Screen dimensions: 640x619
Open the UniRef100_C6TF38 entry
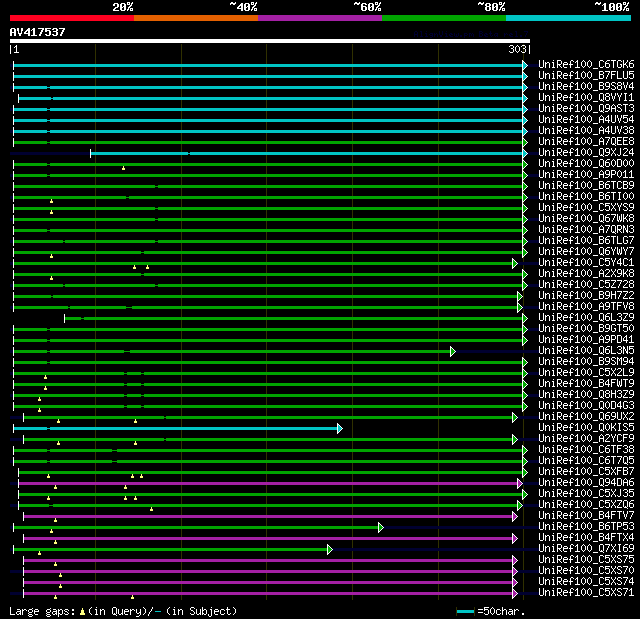point(586,450)
